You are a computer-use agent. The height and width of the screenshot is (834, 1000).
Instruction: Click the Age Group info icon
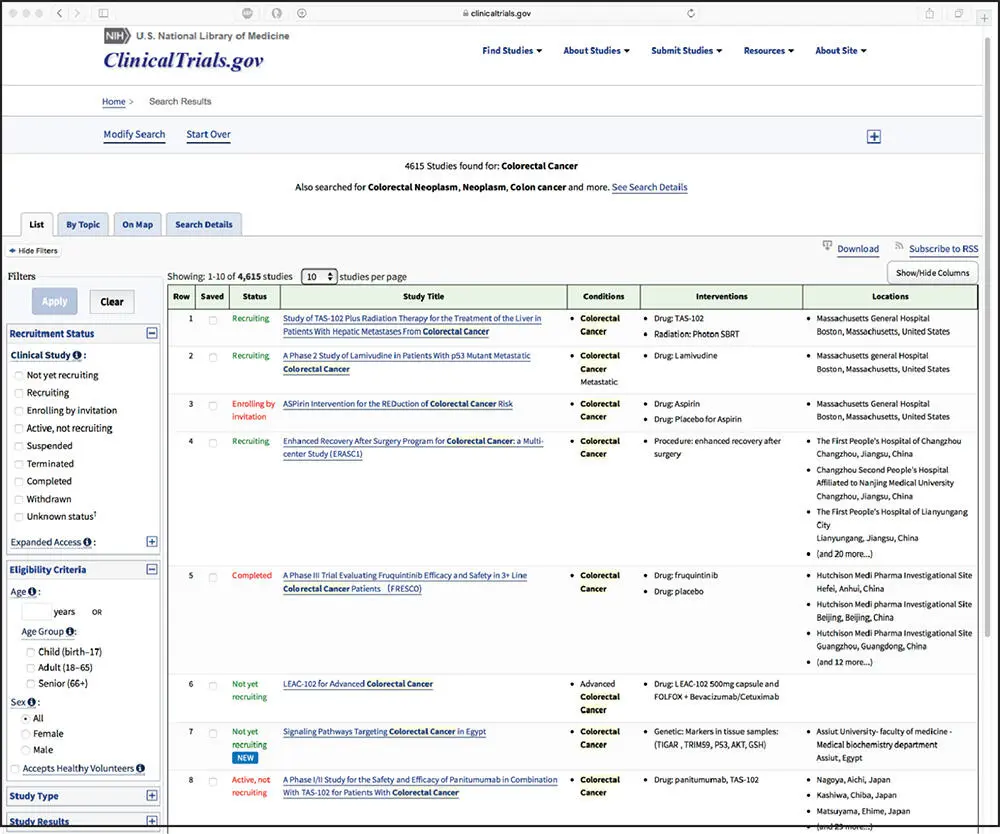click(x=70, y=631)
